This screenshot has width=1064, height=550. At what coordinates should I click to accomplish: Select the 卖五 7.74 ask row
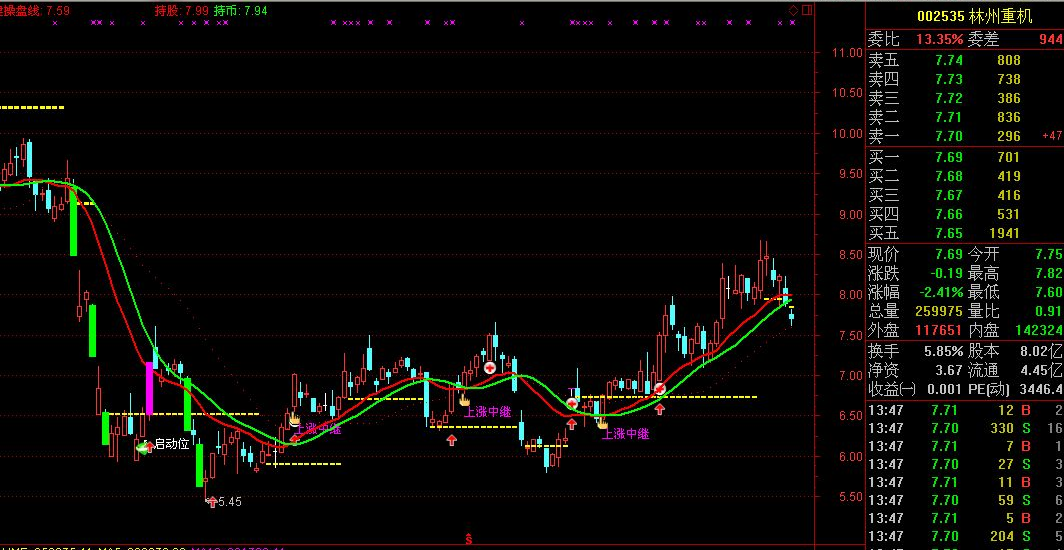965,60
